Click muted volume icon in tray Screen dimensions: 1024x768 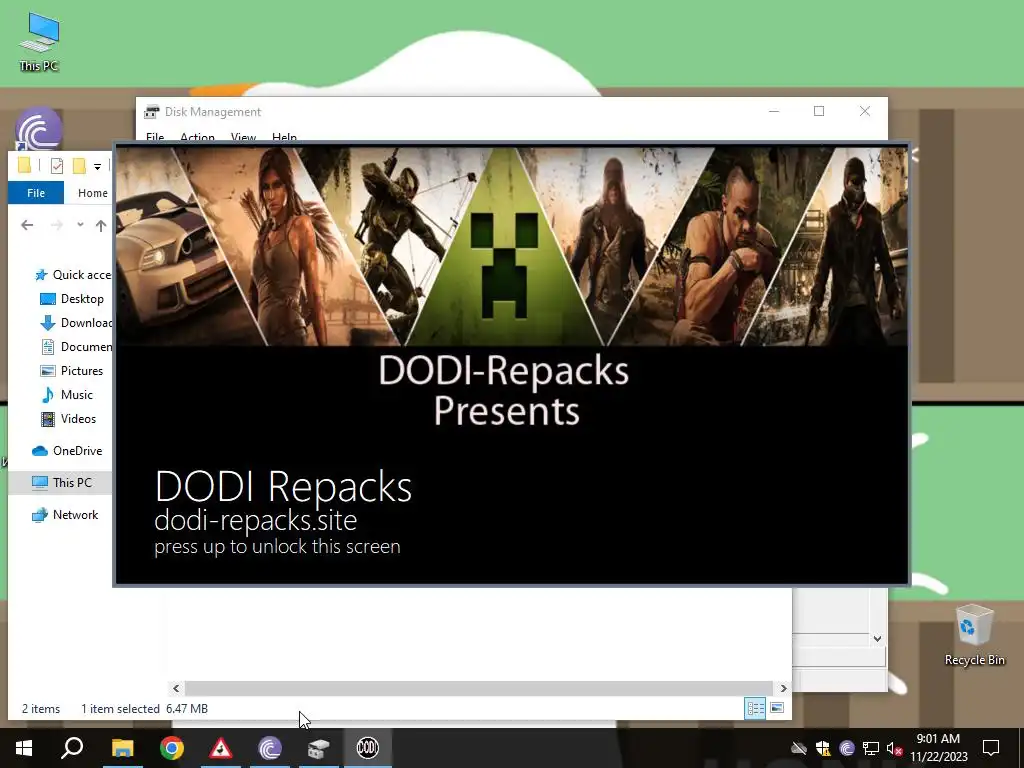coord(894,748)
